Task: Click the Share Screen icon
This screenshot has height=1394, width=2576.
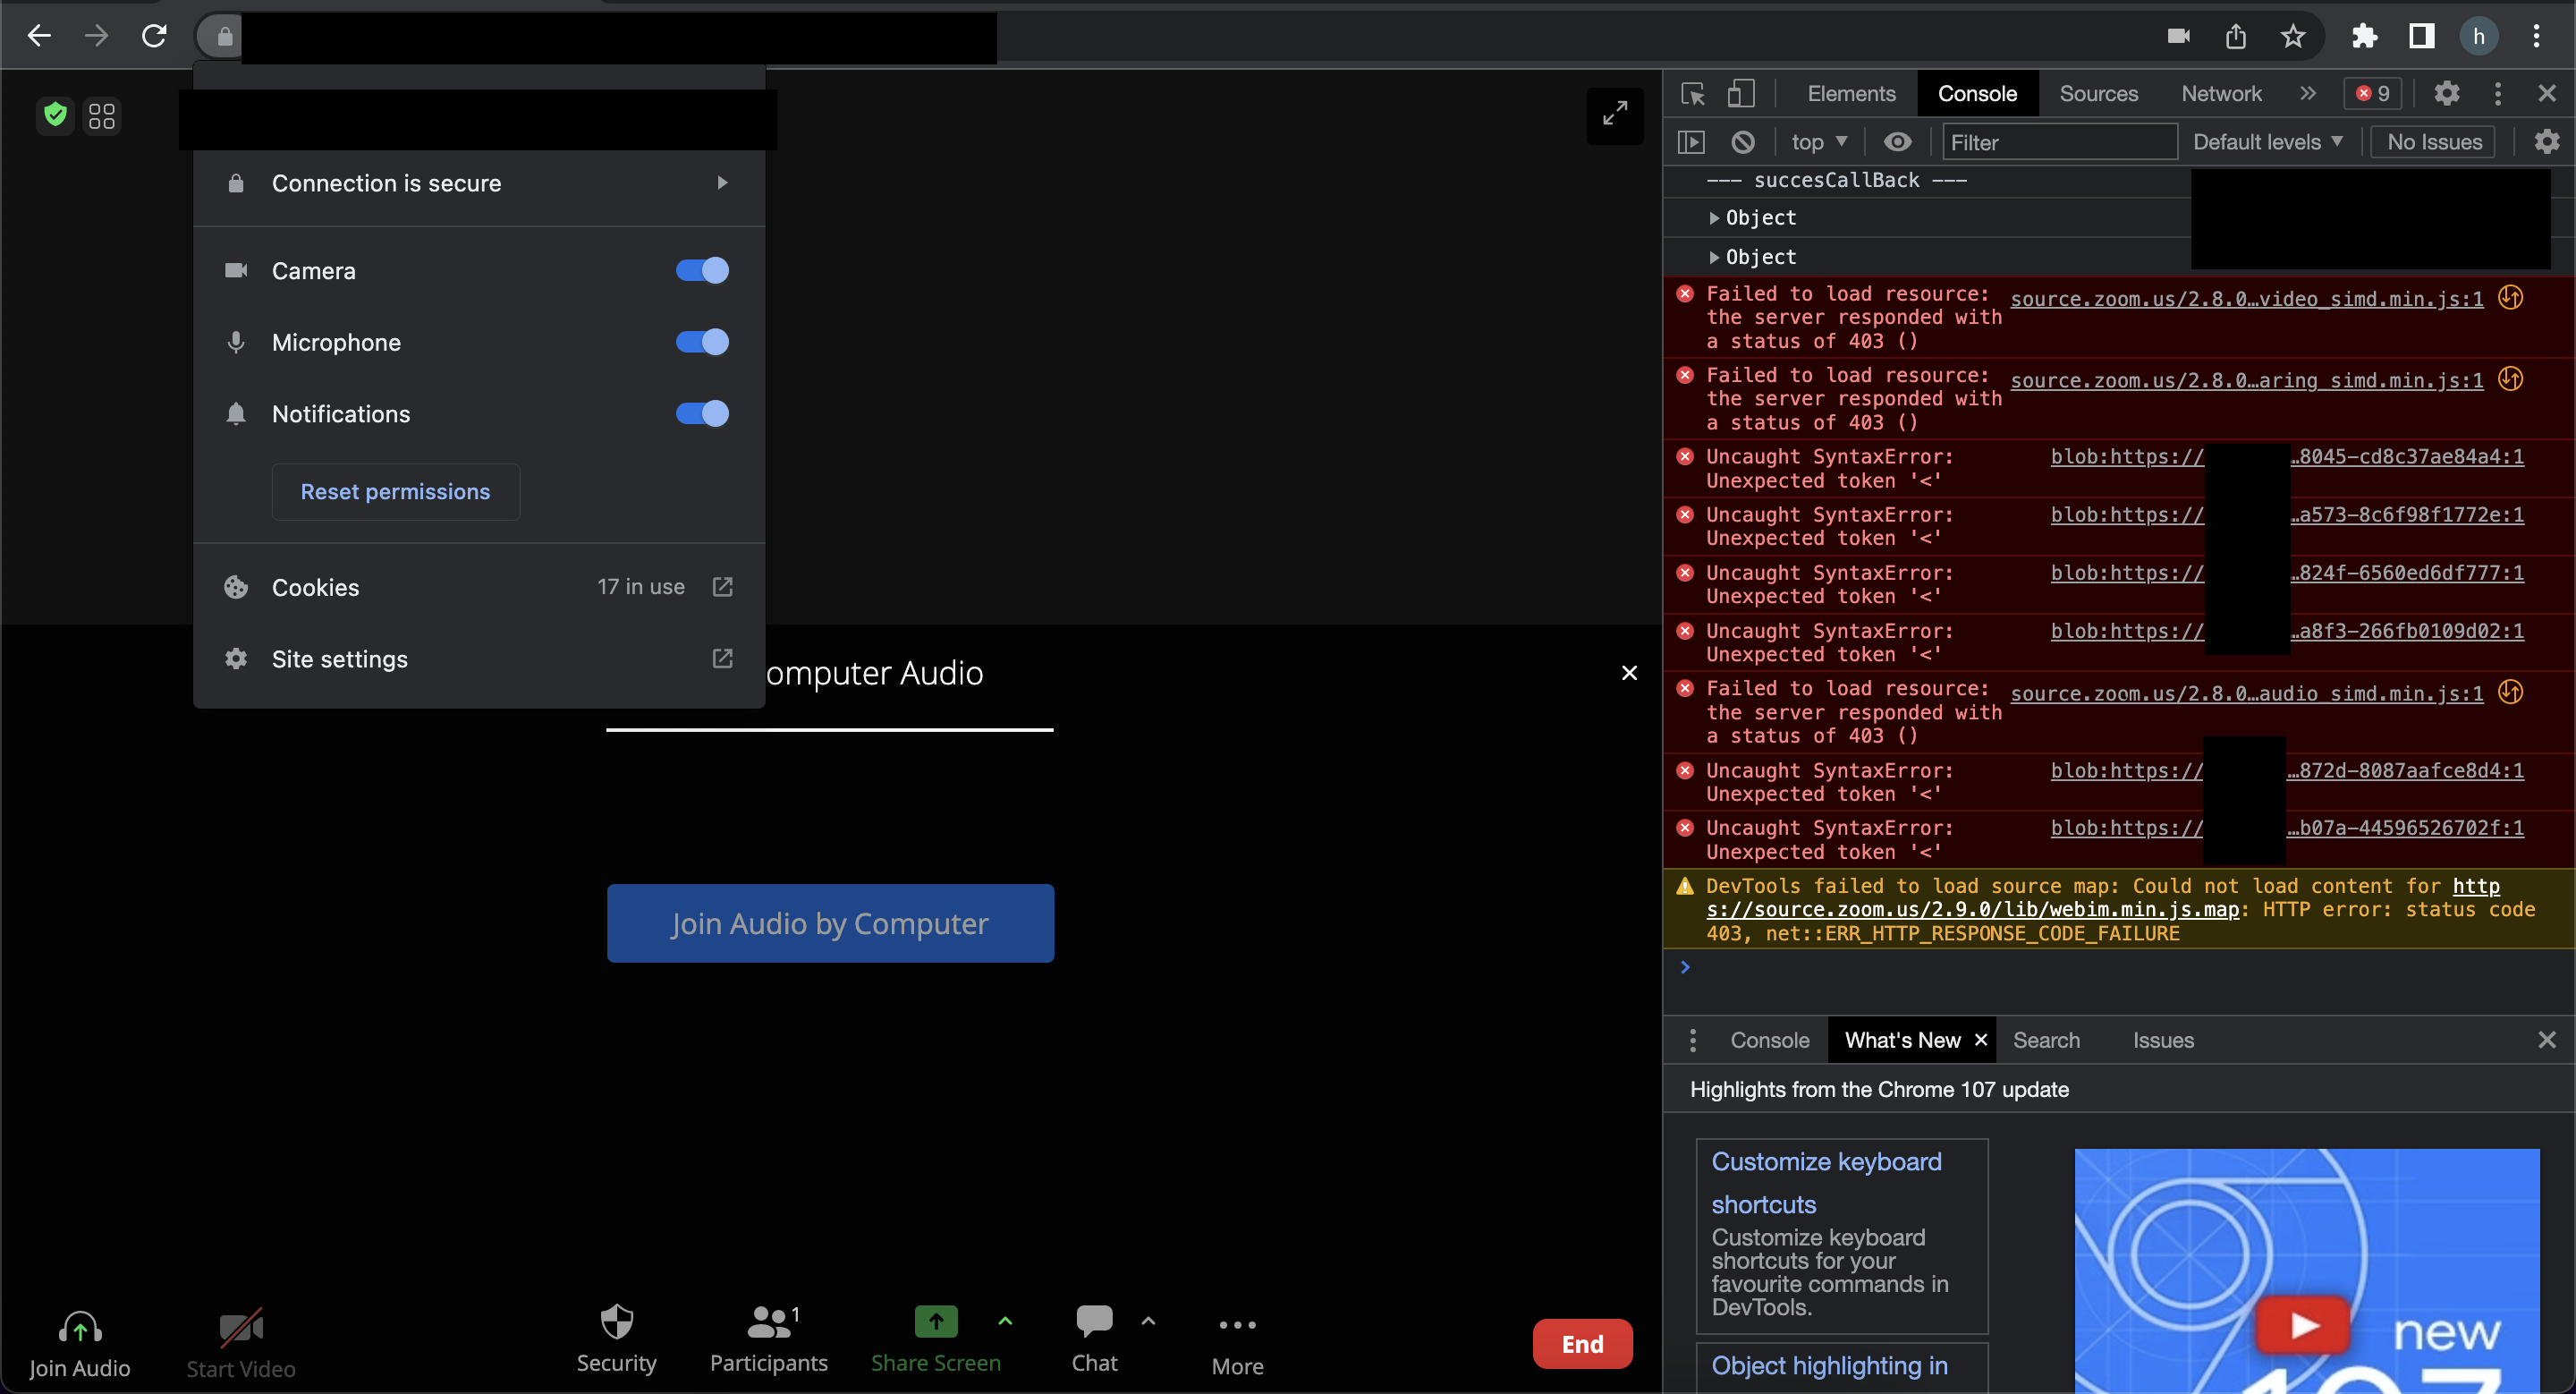Action: [x=935, y=1321]
